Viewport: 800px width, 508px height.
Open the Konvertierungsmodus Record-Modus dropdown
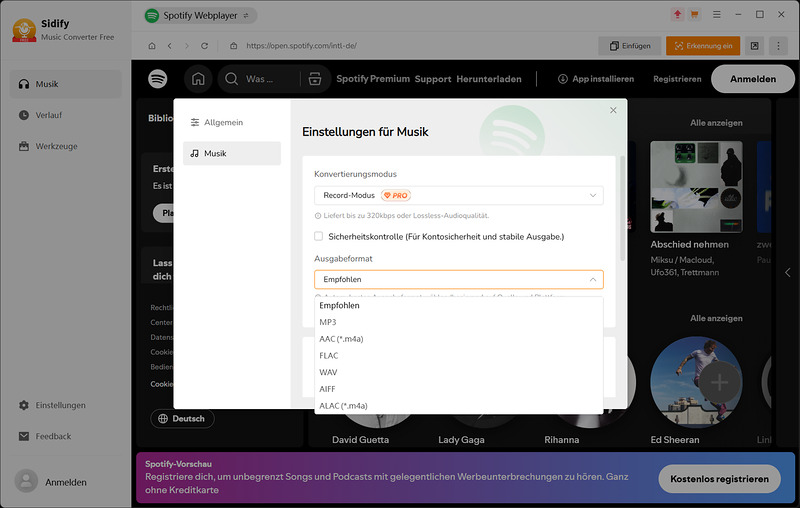pyautogui.click(x=459, y=195)
